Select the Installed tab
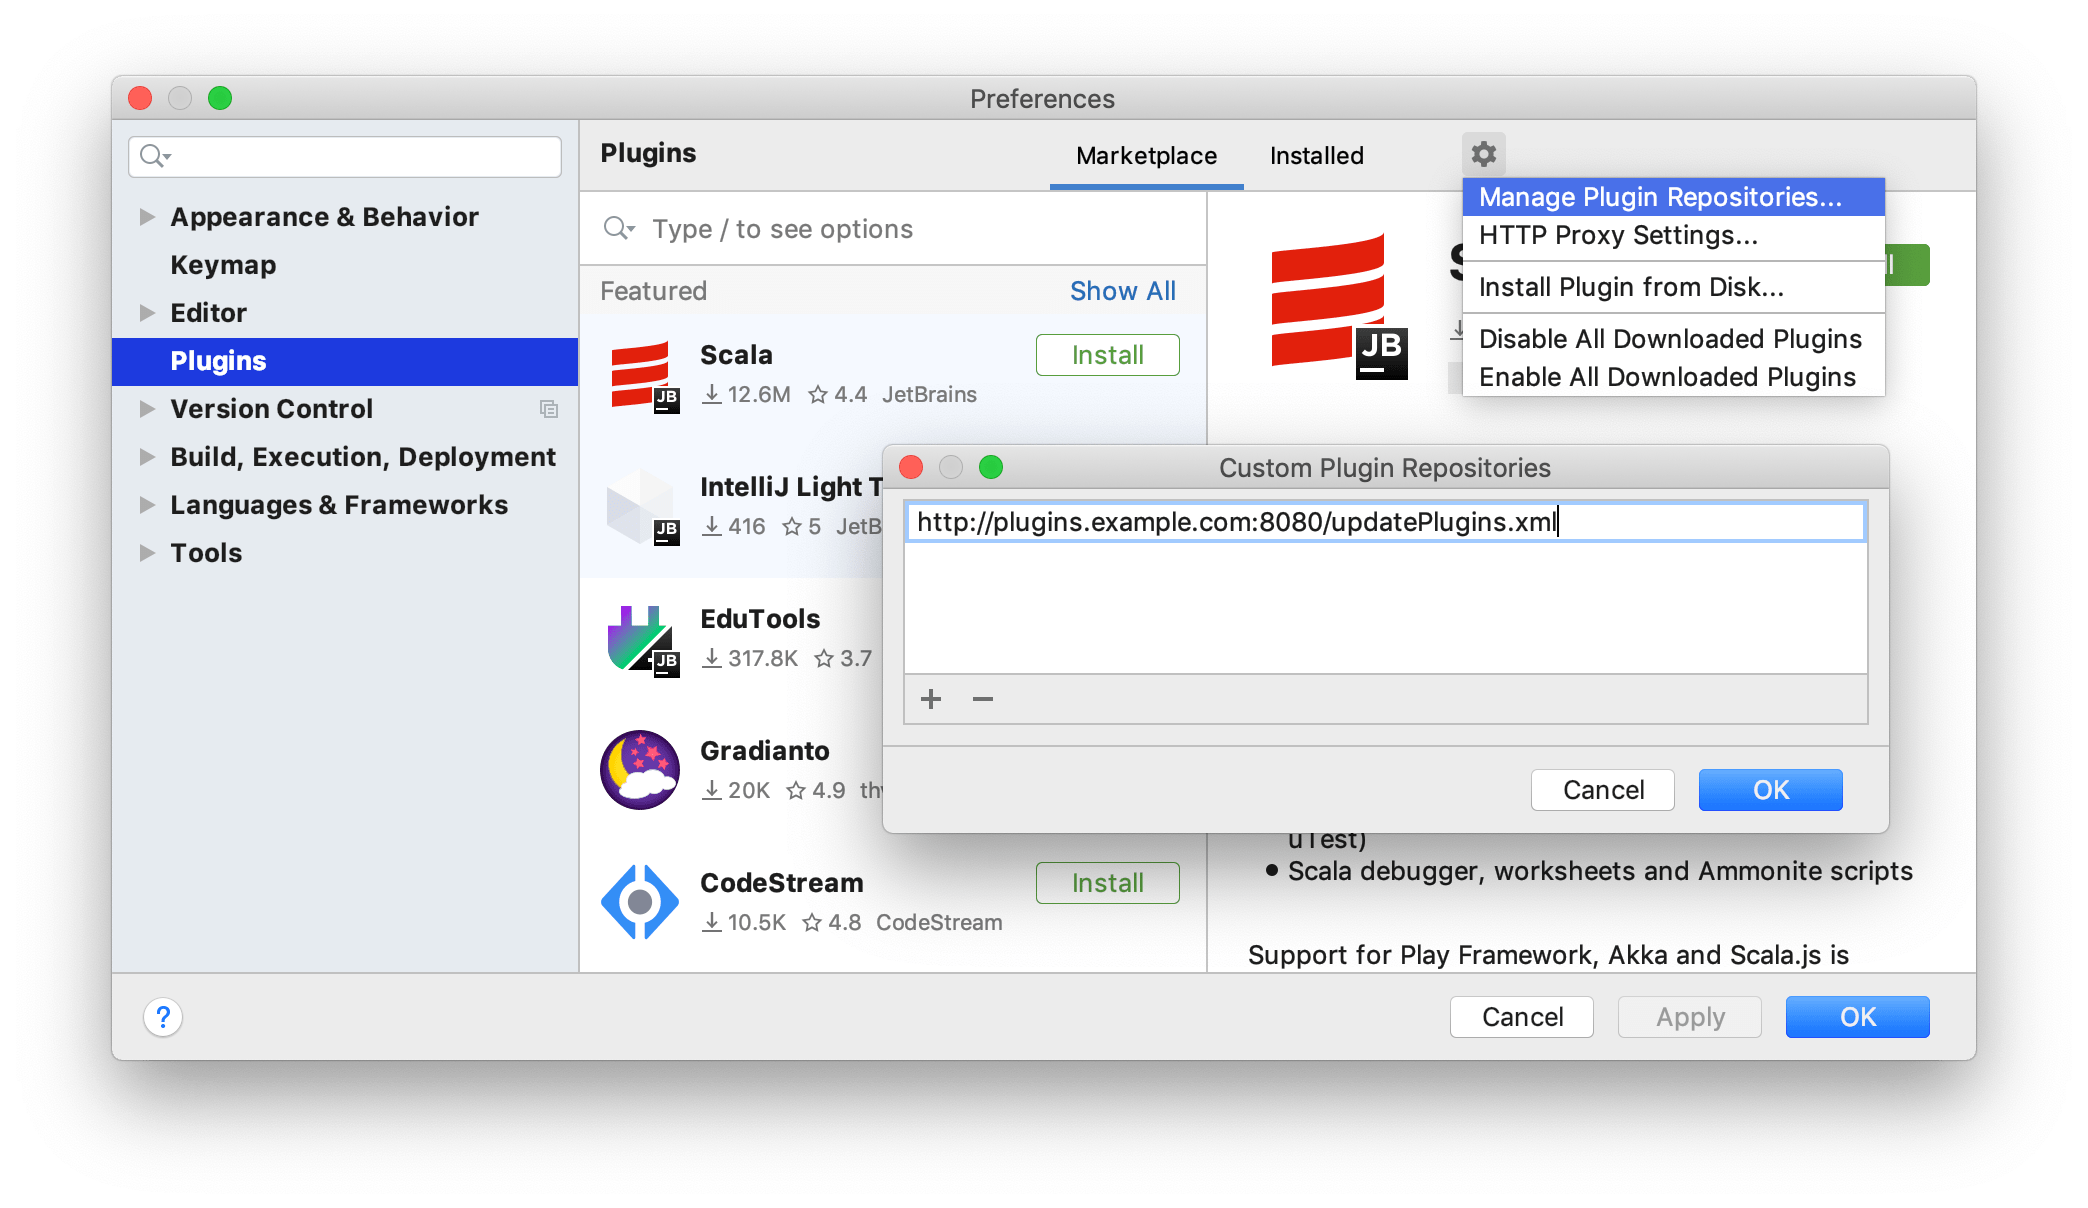This screenshot has height=1208, width=2088. [x=1319, y=154]
